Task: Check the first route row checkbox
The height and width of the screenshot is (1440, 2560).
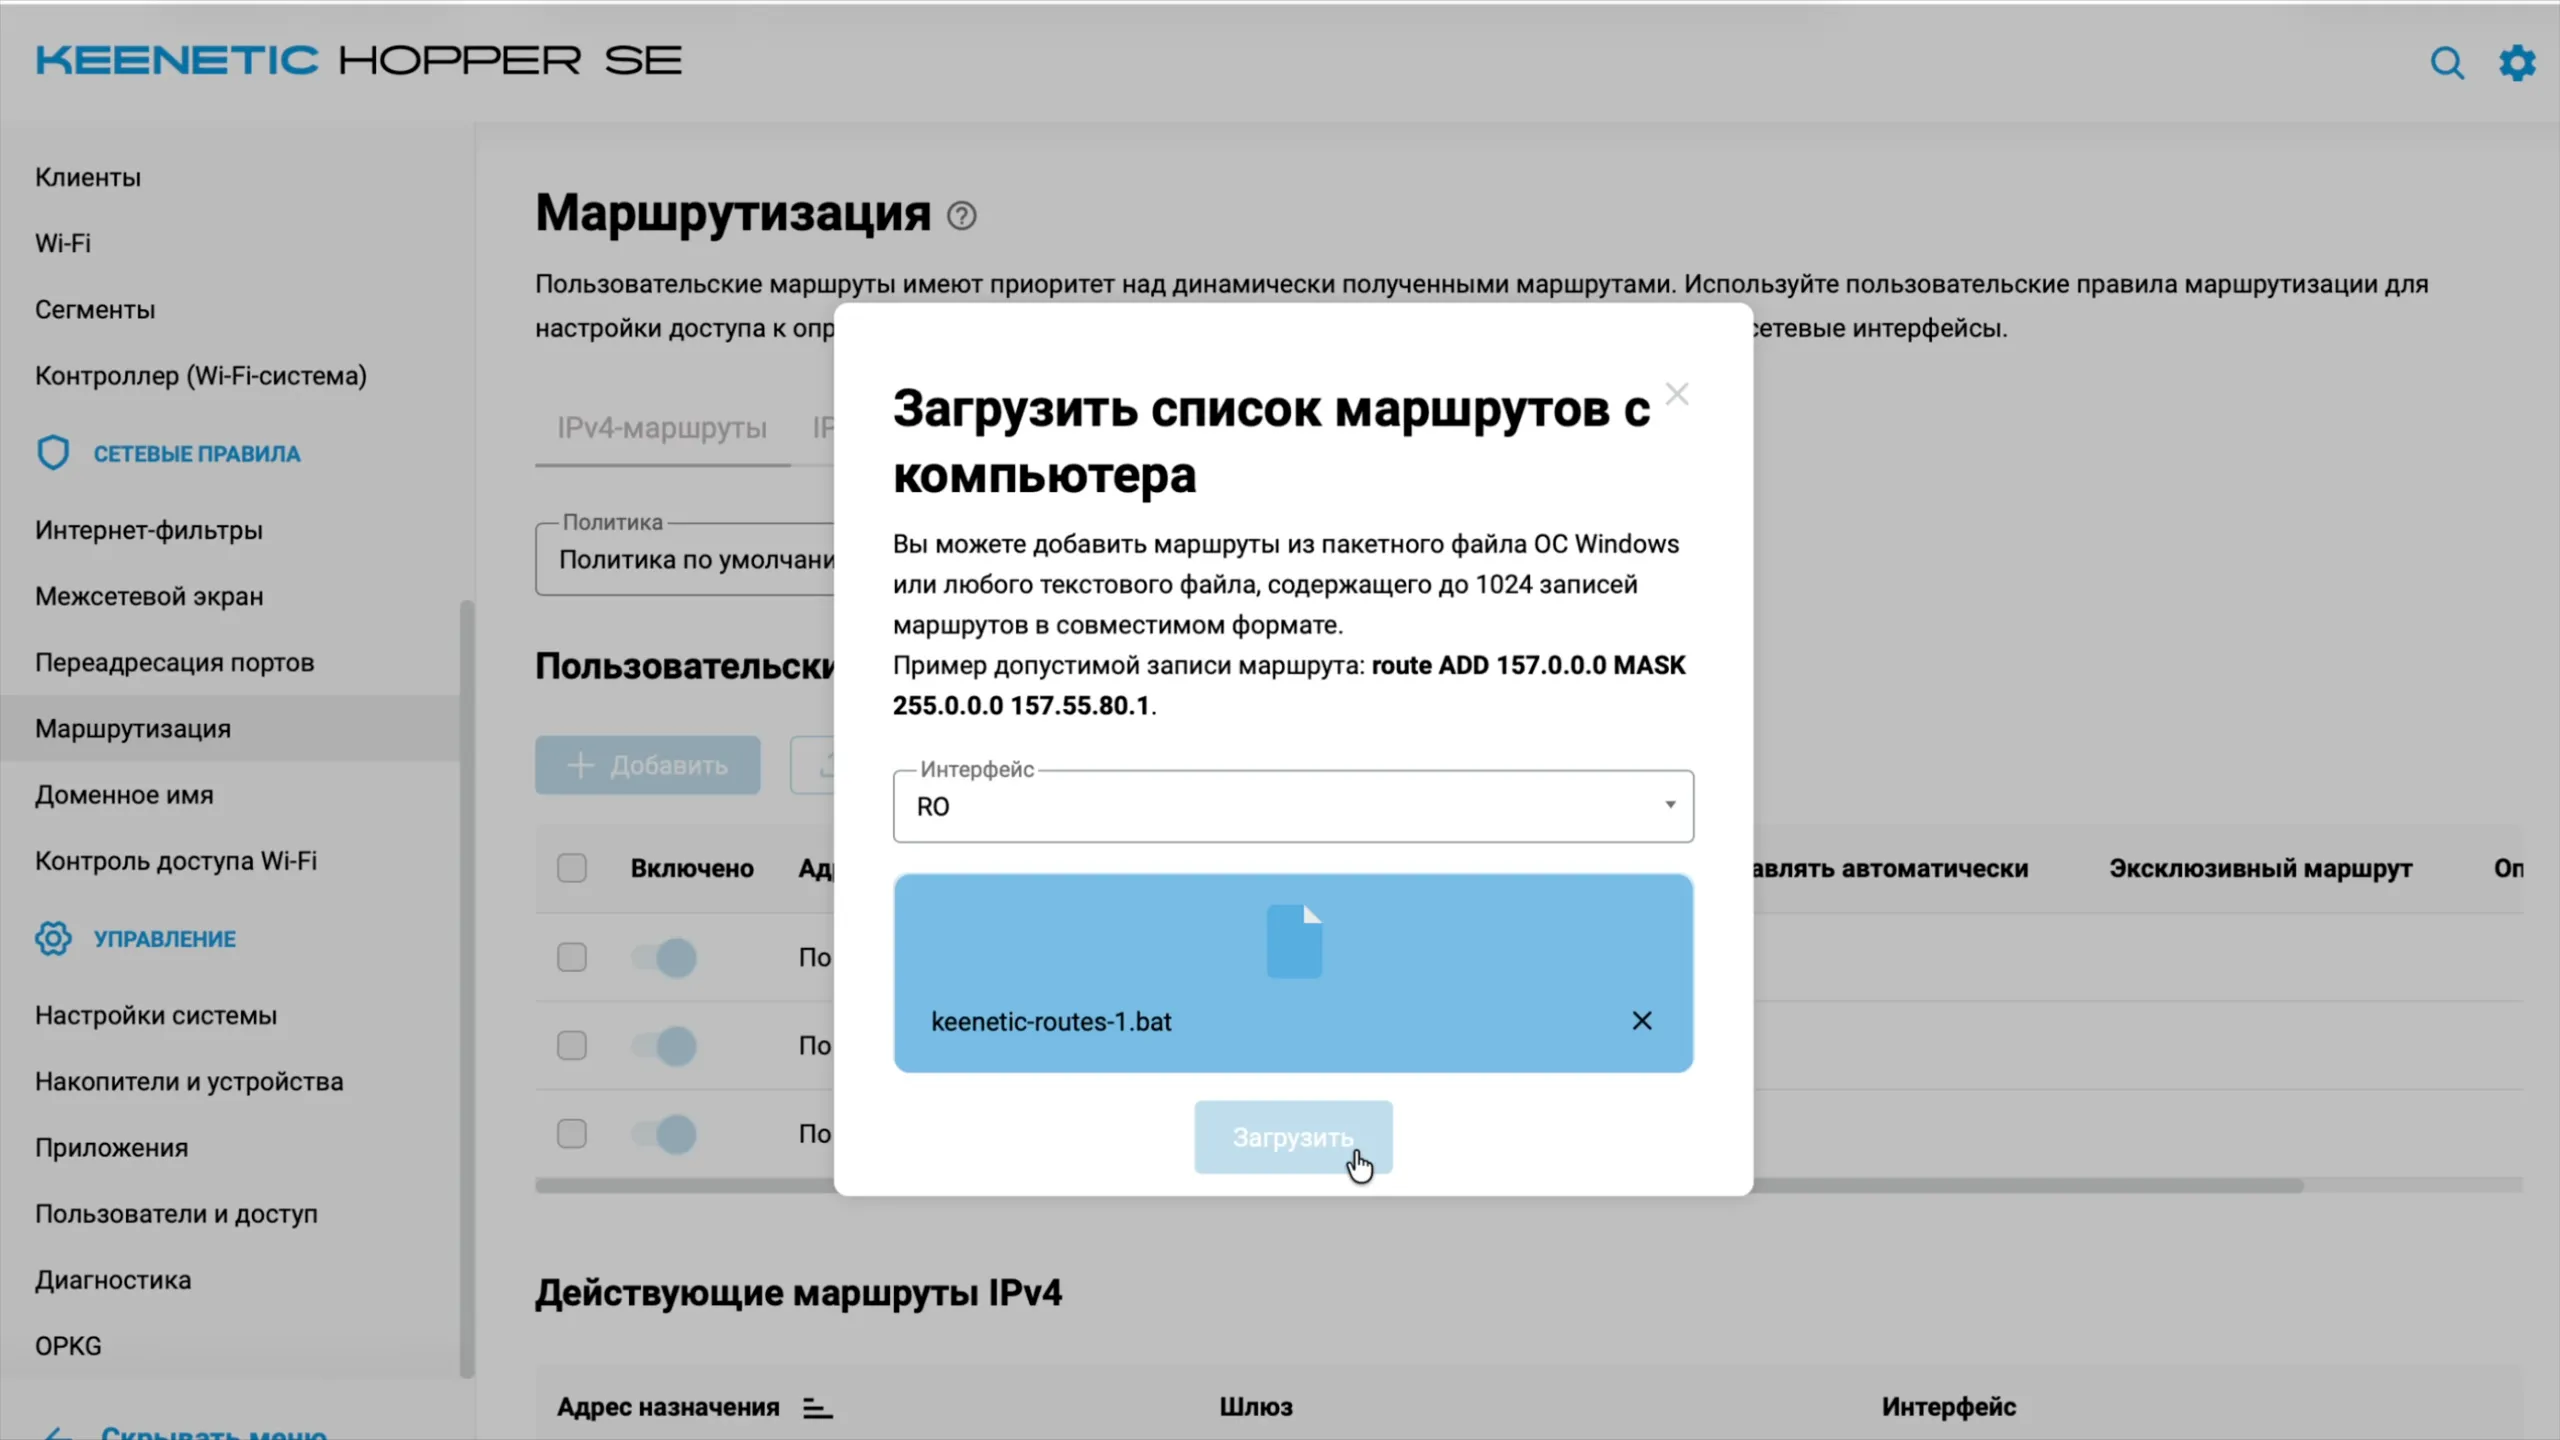Action: [572, 957]
